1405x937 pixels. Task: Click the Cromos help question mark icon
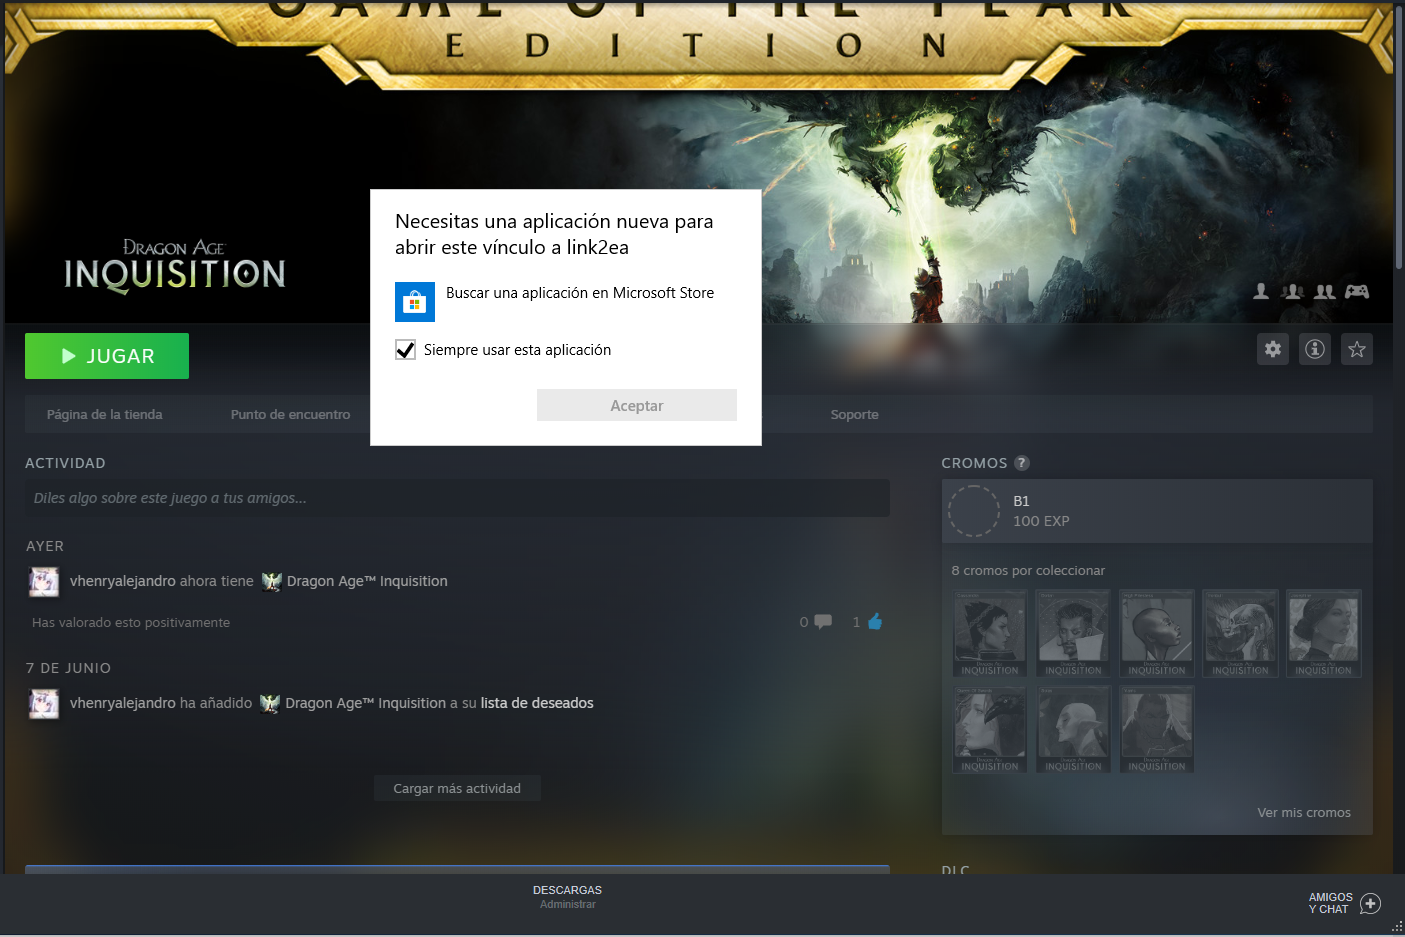pyautogui.click(x=1021, y=463)
